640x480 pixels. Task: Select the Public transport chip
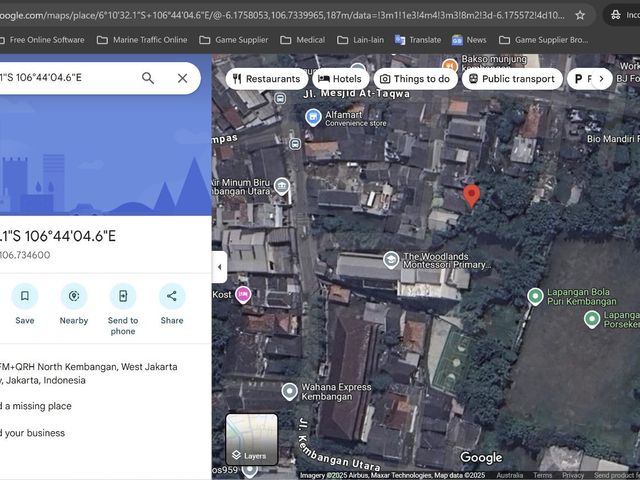(x=512, y=79)
